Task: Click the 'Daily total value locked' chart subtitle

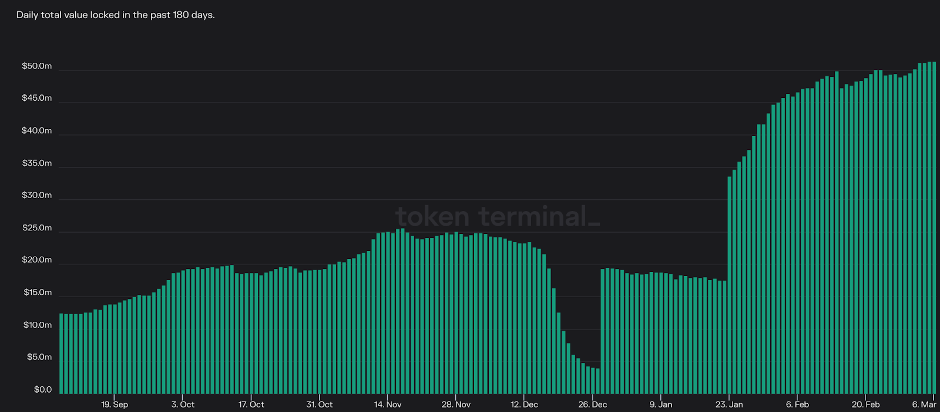Action: coord(116,15)
